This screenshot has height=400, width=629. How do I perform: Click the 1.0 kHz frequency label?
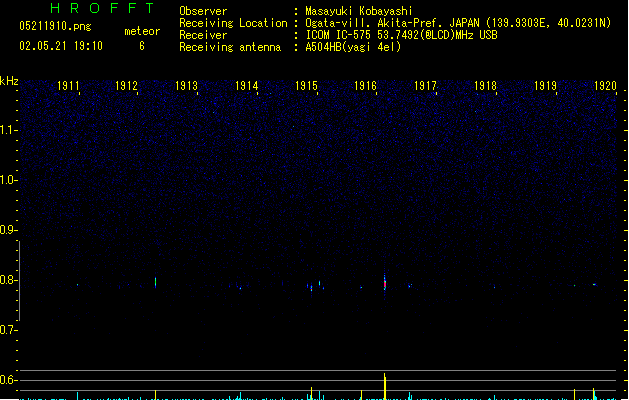pyautogui.click(x=8, y=180)
